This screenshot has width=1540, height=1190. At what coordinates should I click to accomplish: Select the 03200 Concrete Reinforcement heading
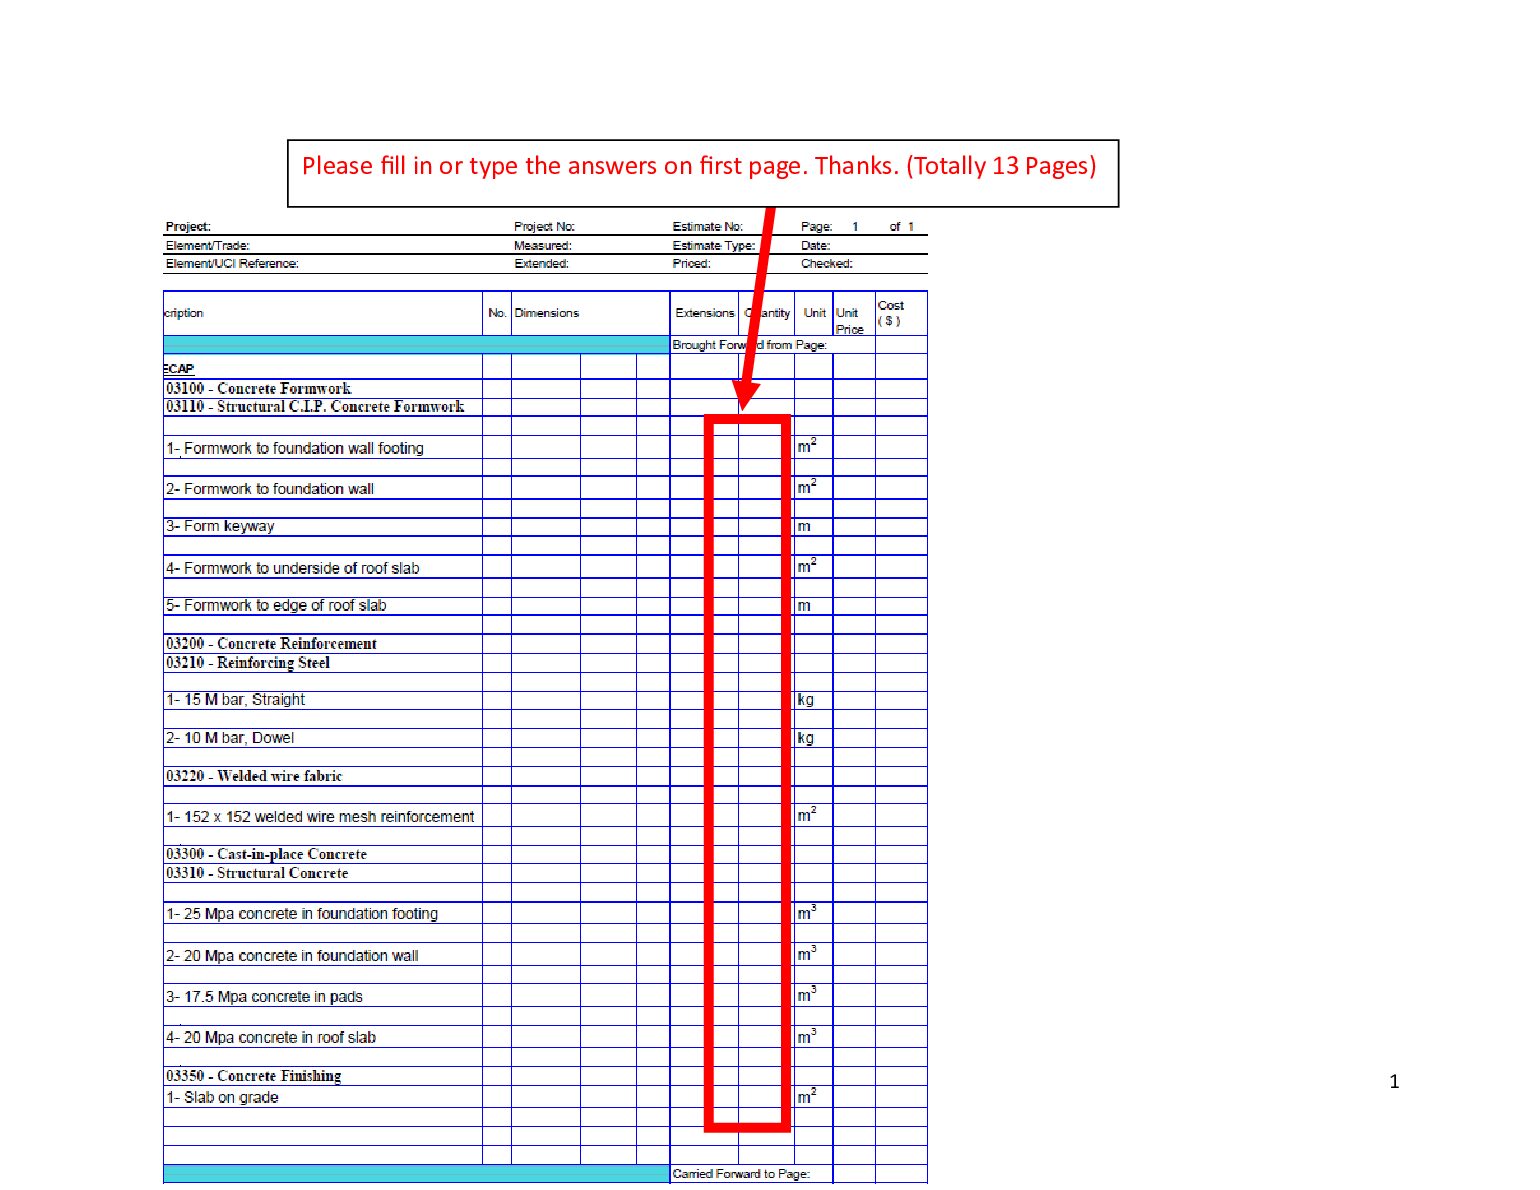click(x=271, y=644)
